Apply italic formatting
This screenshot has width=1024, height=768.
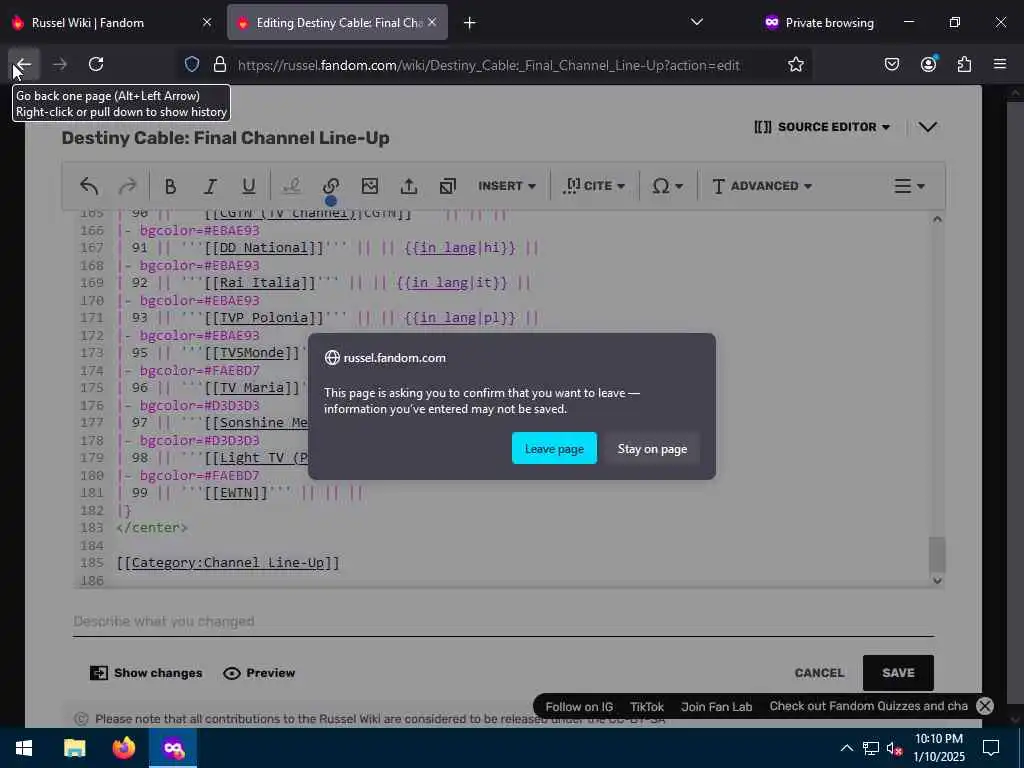coord(210,186)
